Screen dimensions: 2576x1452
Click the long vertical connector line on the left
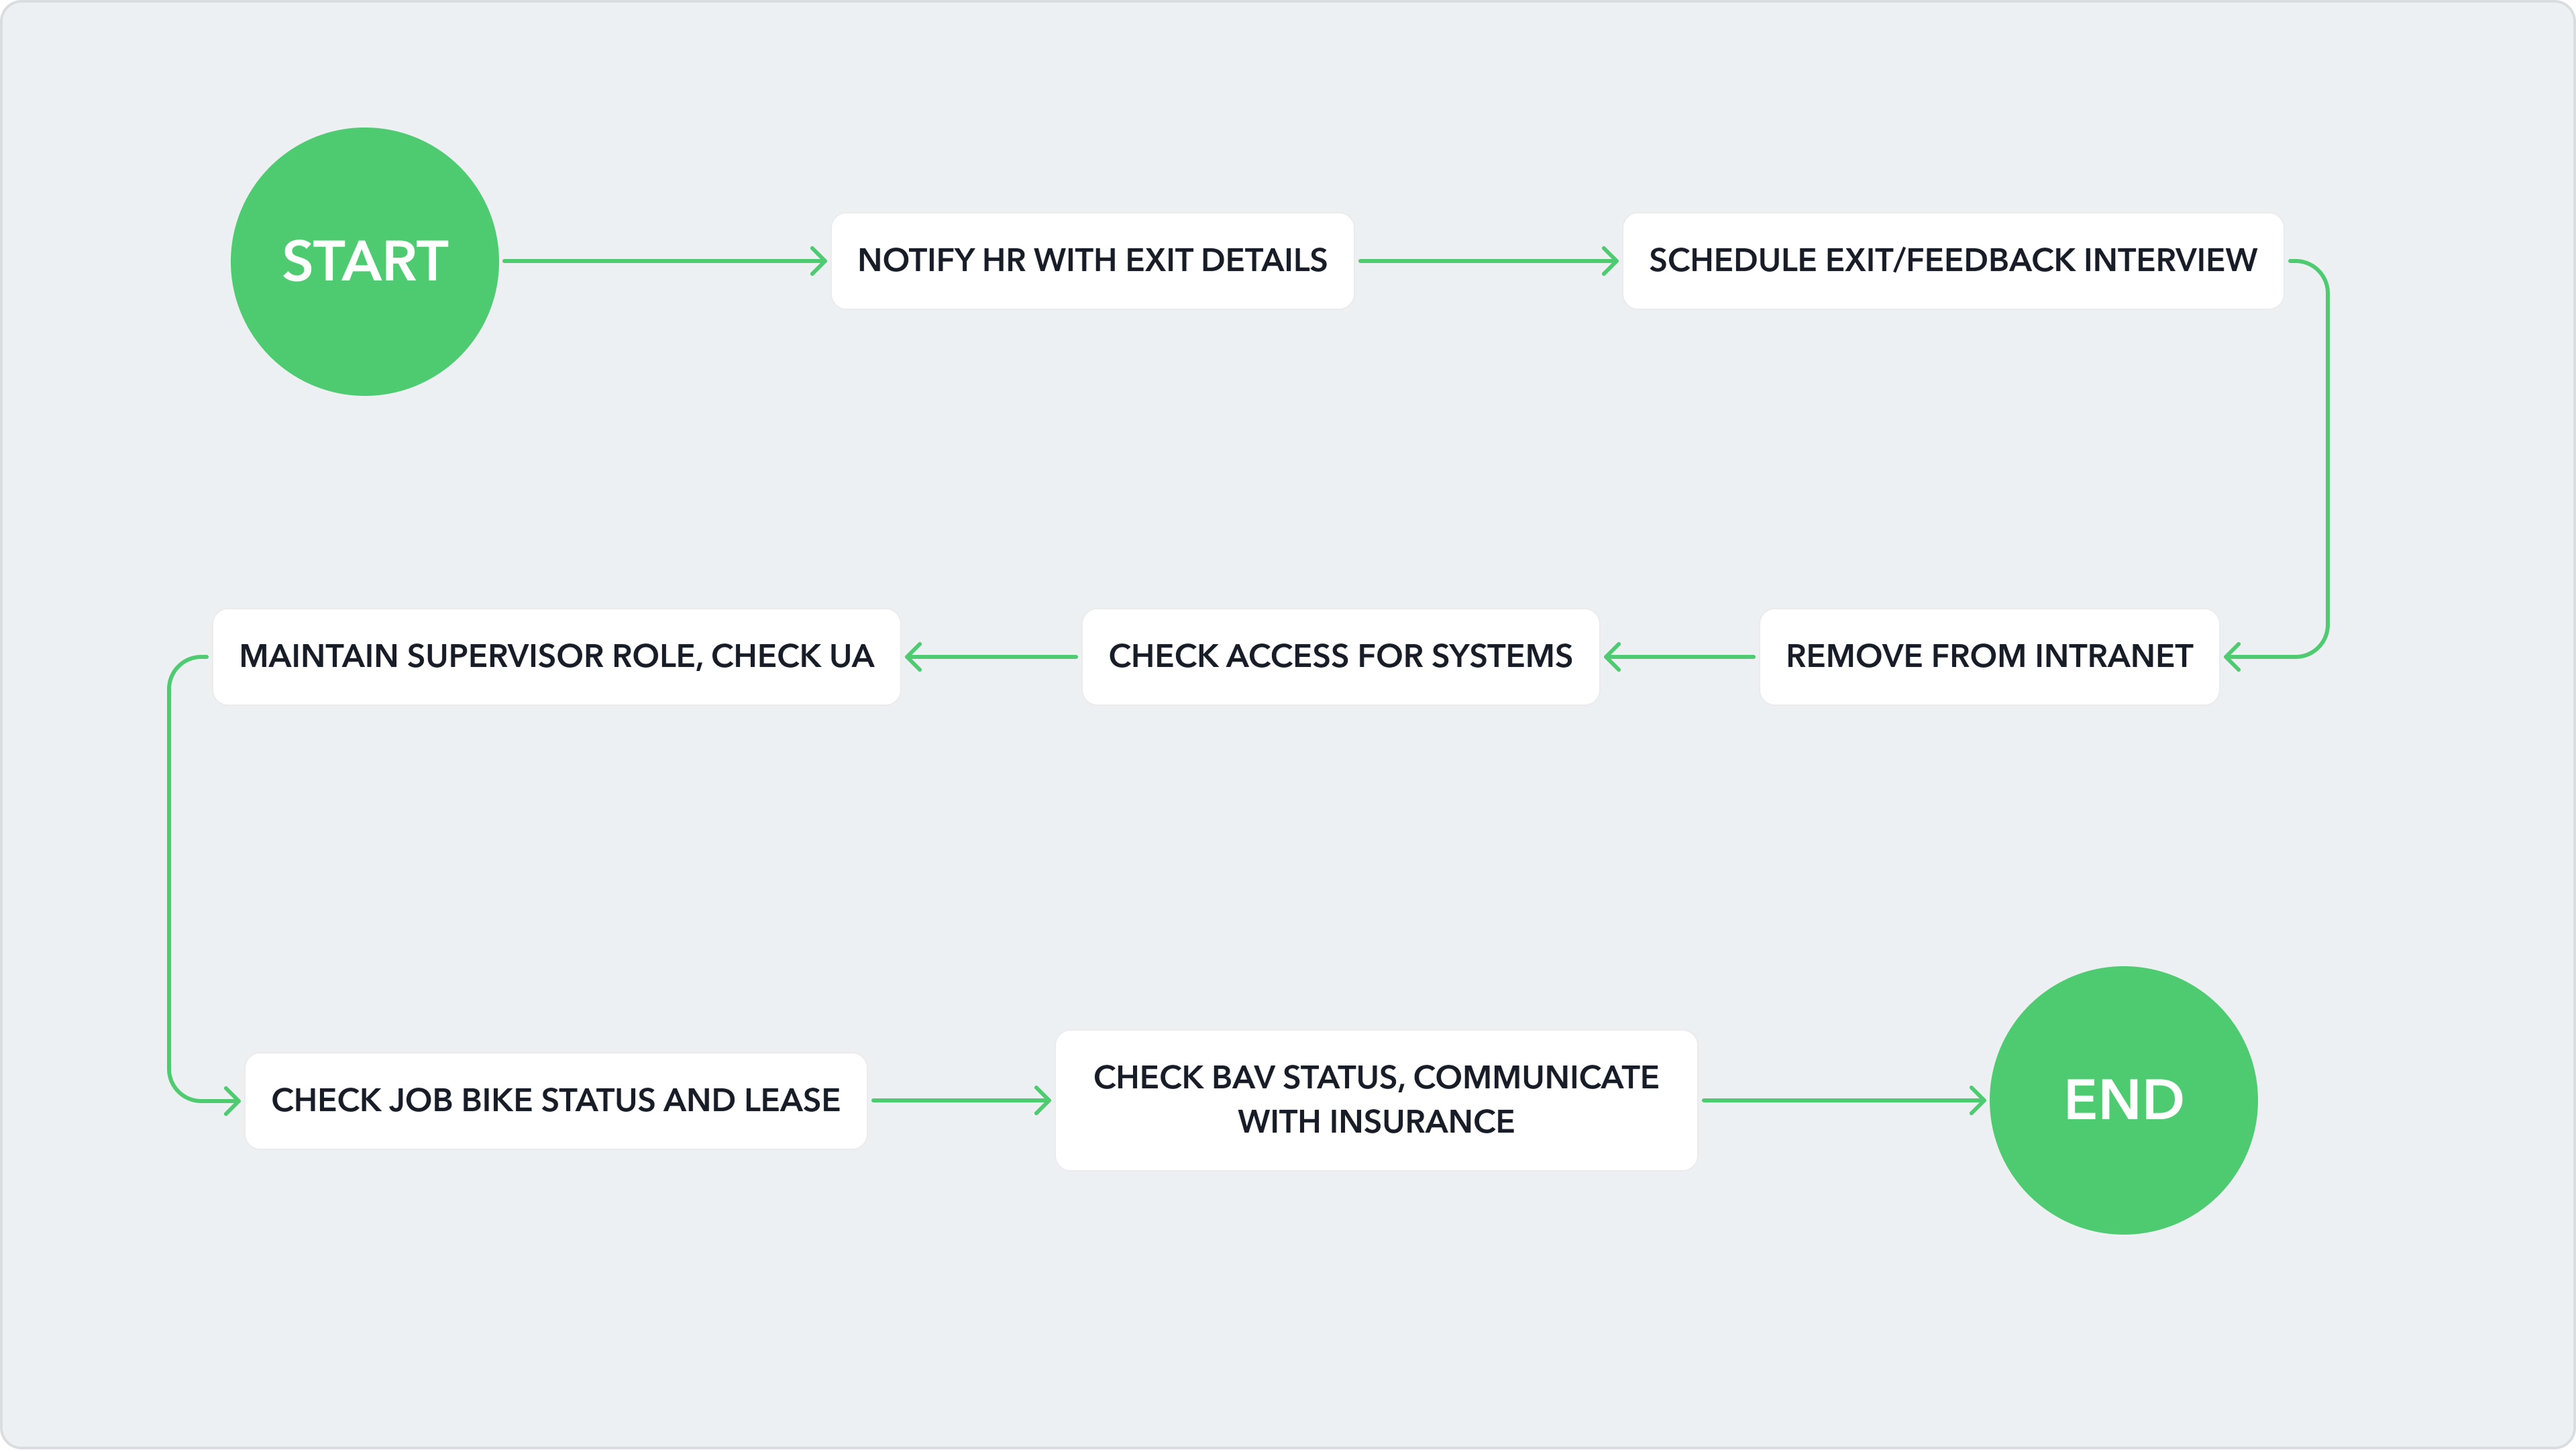tap(169, 880)
